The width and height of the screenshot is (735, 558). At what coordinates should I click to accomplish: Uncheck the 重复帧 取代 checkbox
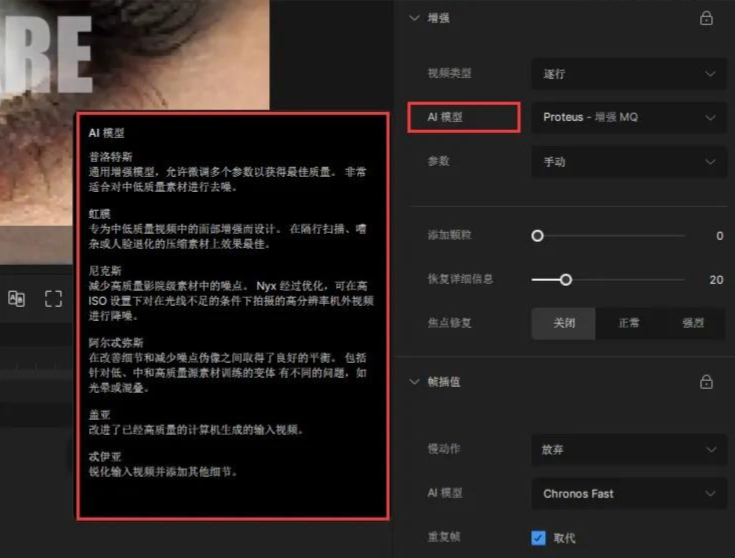pyautogui.click(x=538, y=537)
